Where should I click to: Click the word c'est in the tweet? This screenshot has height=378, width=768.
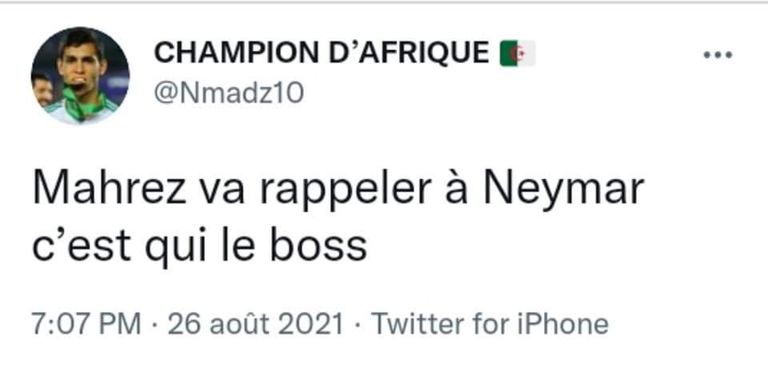[x=82, y=245]
